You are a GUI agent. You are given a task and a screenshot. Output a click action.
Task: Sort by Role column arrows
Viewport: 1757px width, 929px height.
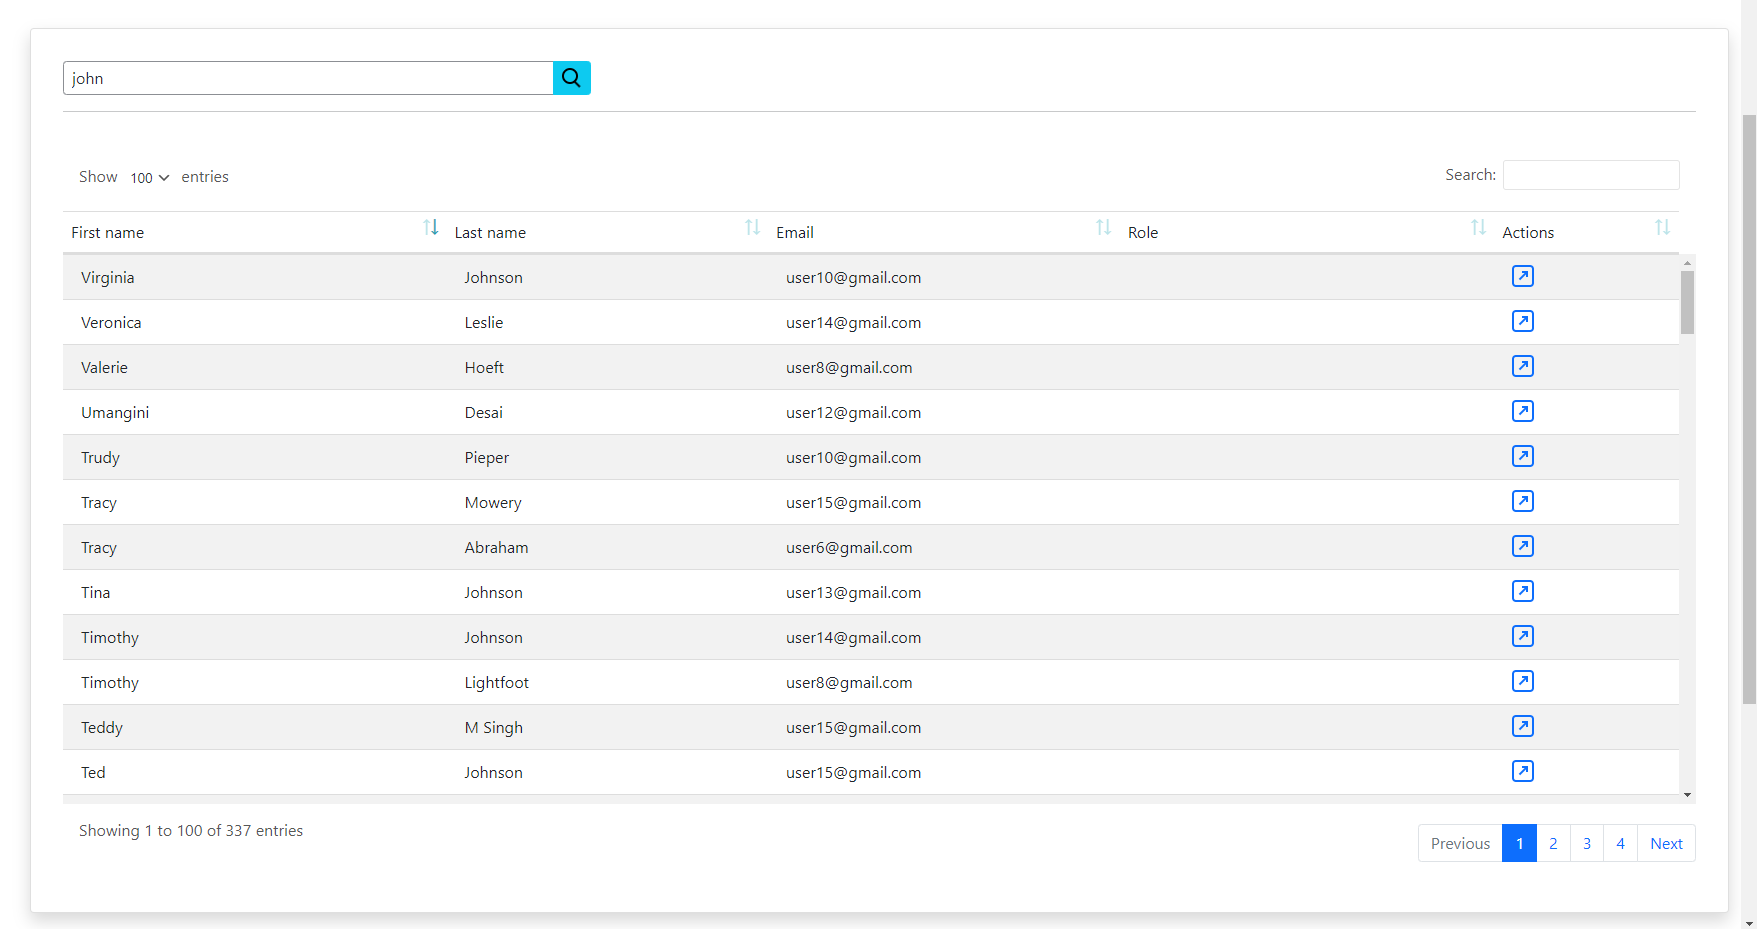tap(1479, 228)
